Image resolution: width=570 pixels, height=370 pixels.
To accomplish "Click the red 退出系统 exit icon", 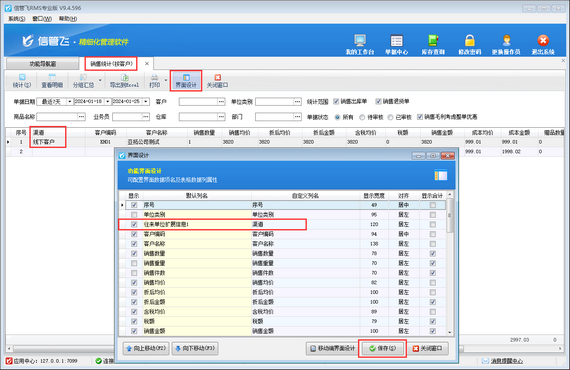I will [x=543, y=40].
